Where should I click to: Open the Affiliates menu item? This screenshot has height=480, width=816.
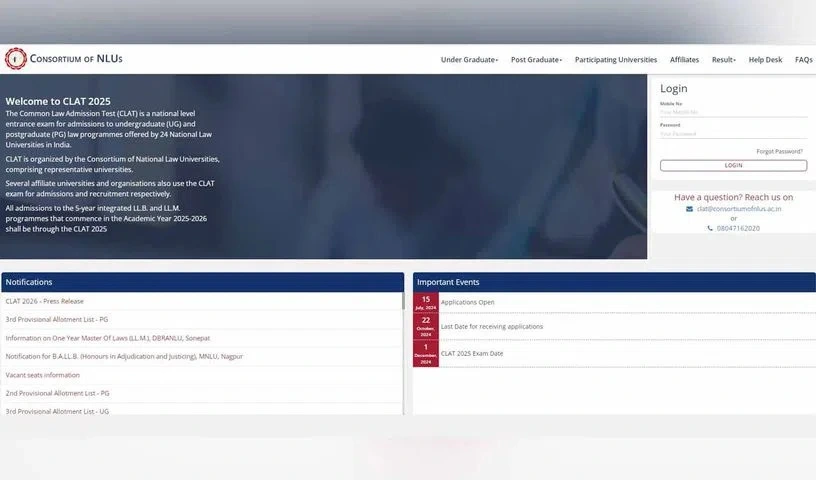[x=684, y=60]
